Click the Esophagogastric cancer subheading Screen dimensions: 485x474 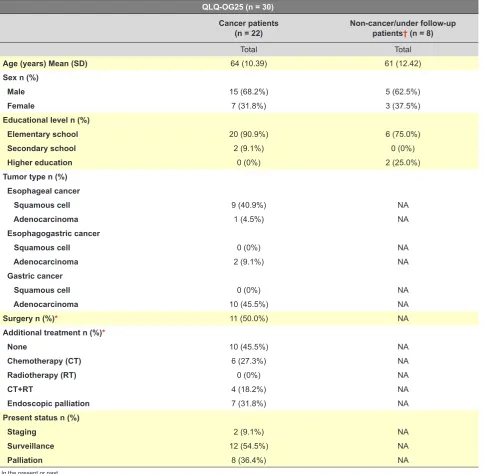pos(54,233)
